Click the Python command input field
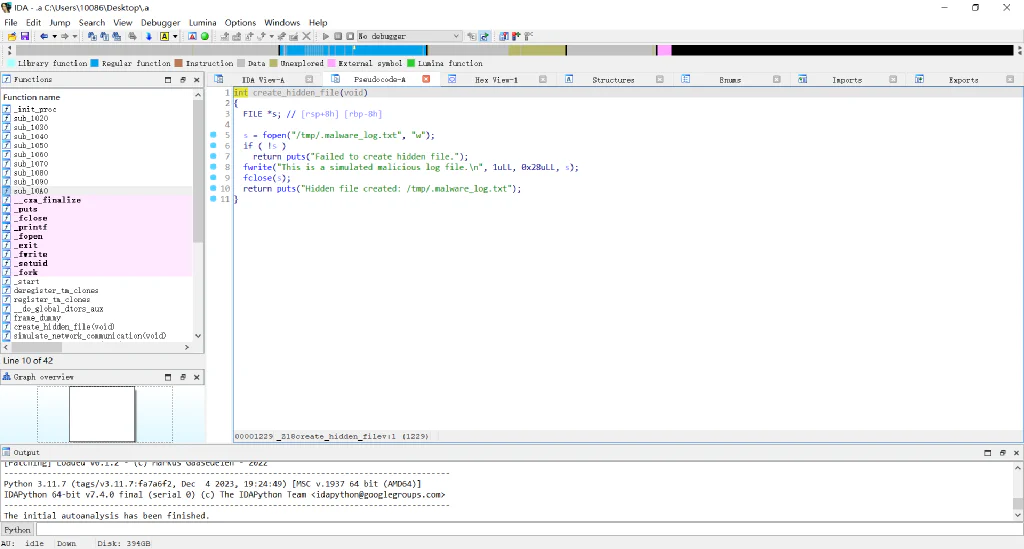 [529, 530]
